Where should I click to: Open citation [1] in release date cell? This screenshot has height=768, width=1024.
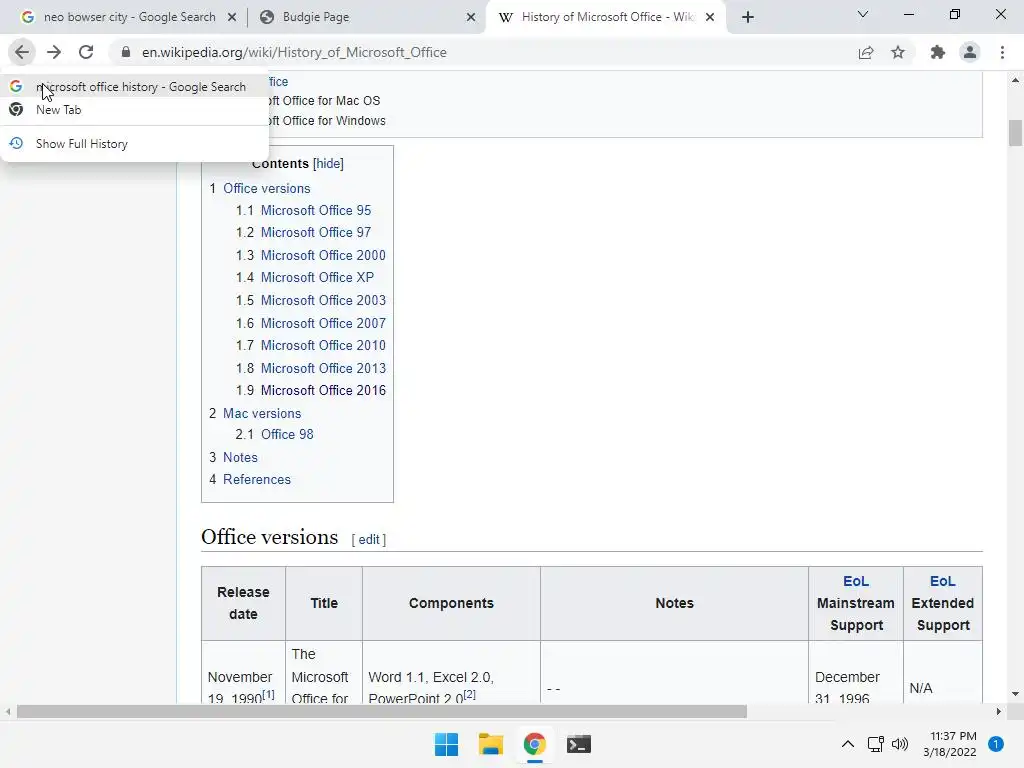point(268,694)
